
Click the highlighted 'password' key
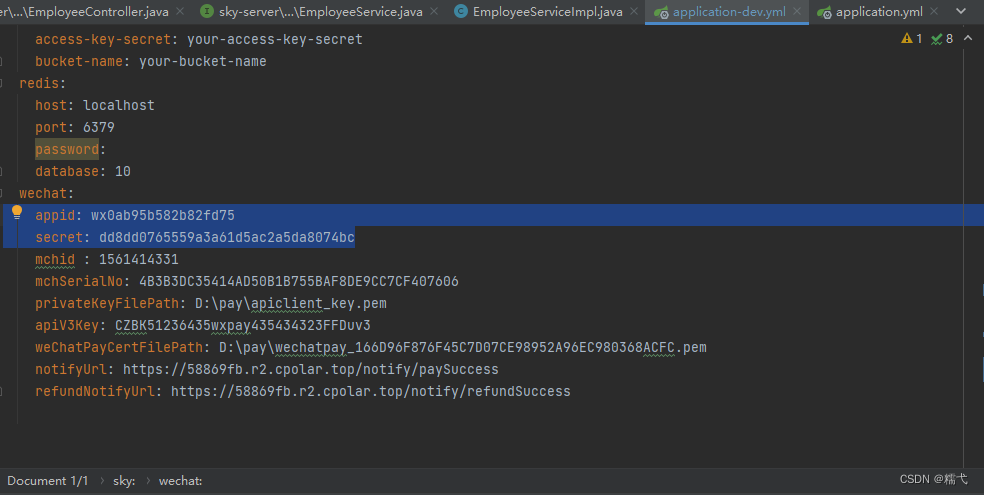(67, 149)
